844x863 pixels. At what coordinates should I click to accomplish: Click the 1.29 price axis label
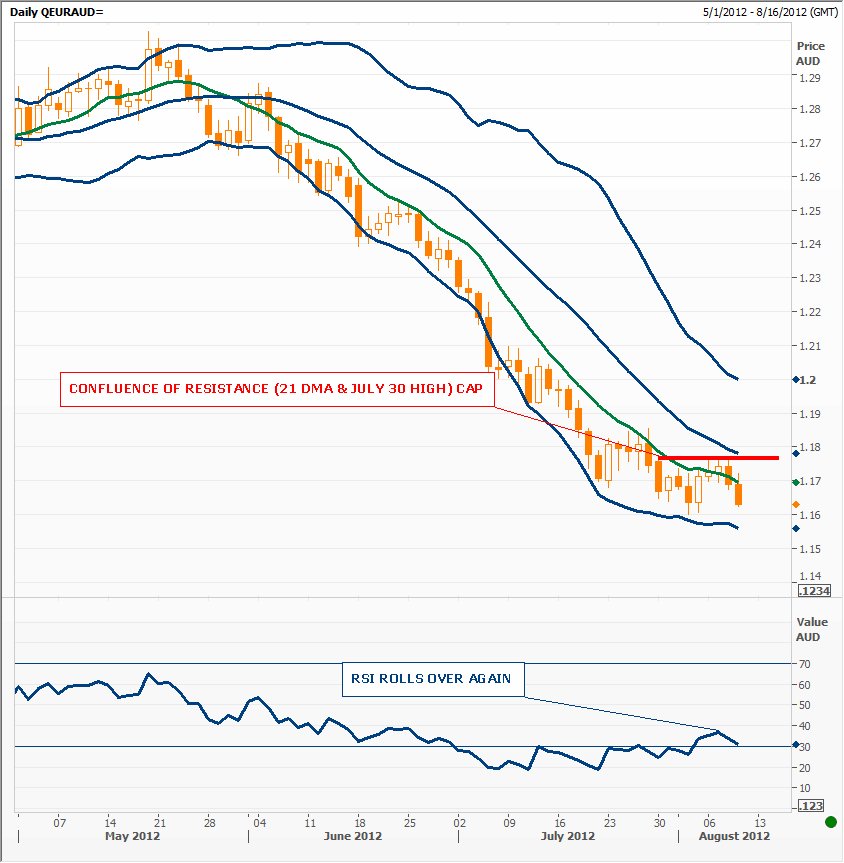[810, 78]
